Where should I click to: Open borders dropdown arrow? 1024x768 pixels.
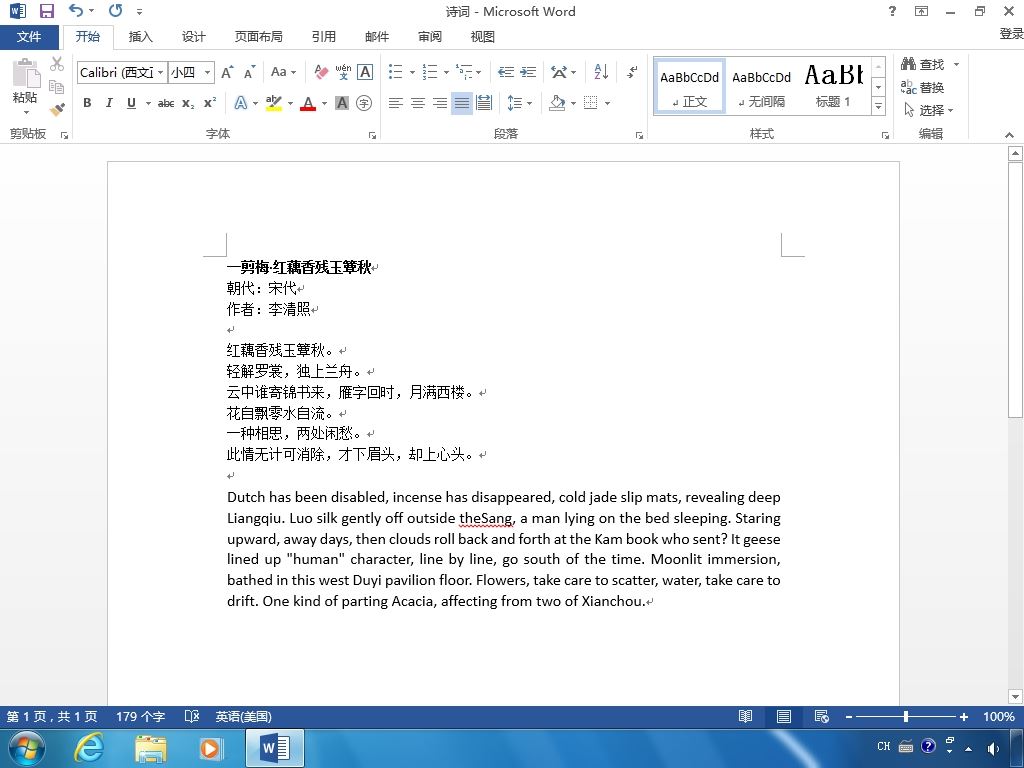[x=607, y=103]
